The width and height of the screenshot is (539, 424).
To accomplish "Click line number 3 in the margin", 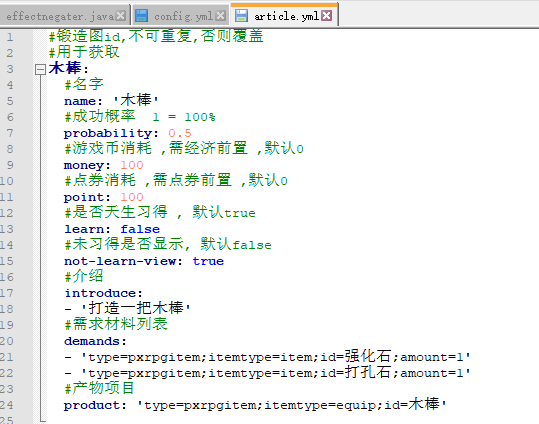I will 10,69.
